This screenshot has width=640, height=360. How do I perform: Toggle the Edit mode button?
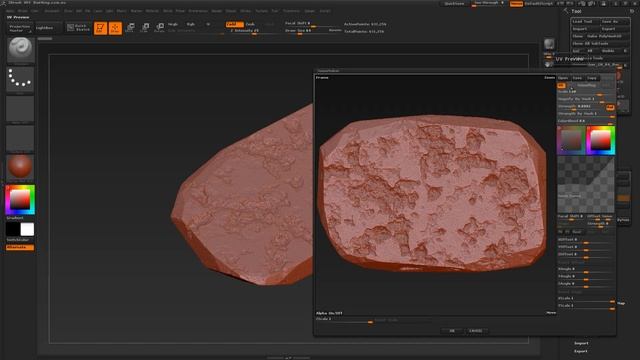tap(100, 28)
